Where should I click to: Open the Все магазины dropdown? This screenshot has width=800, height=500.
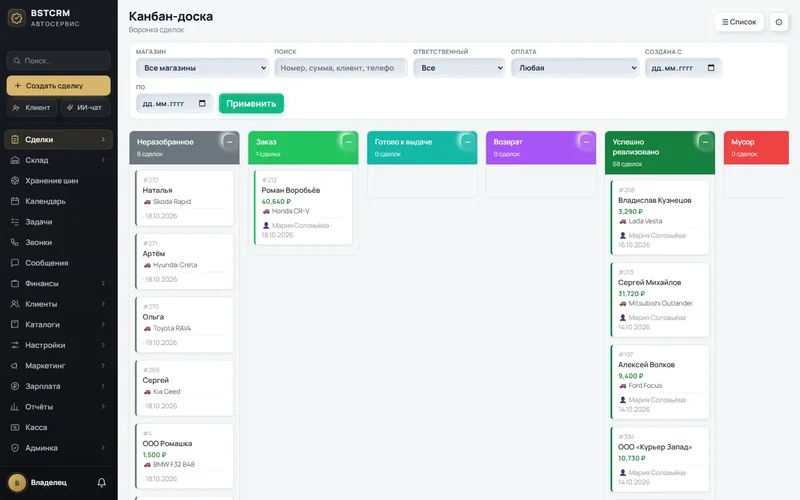[202, 68]
